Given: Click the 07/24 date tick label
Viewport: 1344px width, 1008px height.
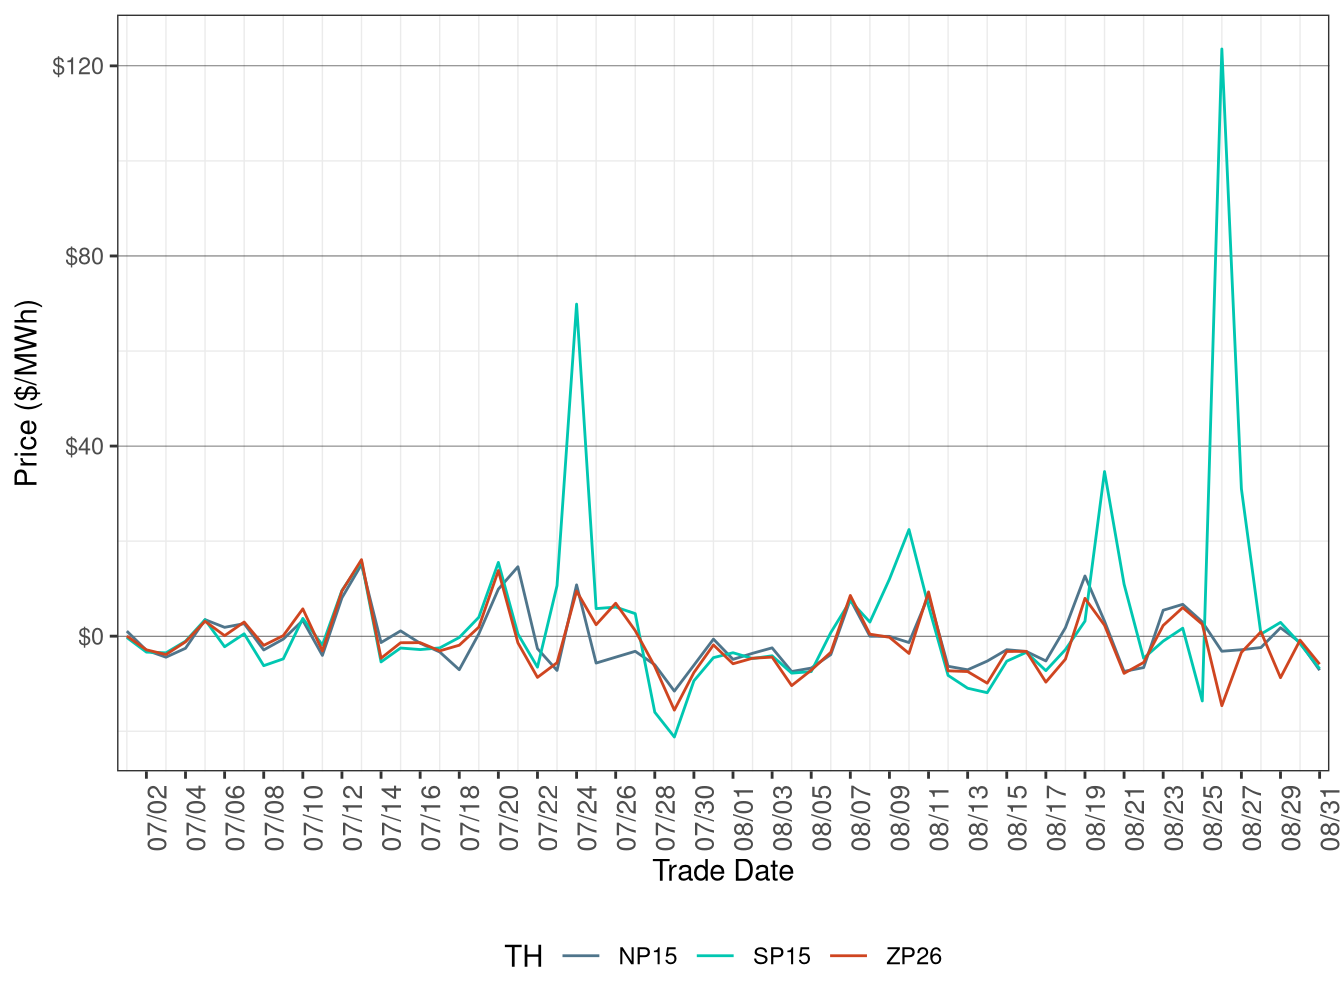Looking at the screenshot, I should [x=587, y=817].
